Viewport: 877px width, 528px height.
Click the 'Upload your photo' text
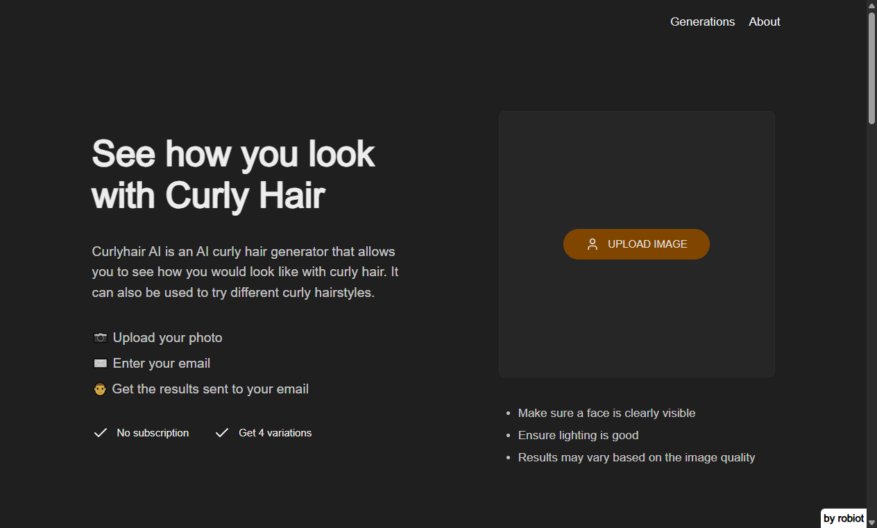[167, 337]
